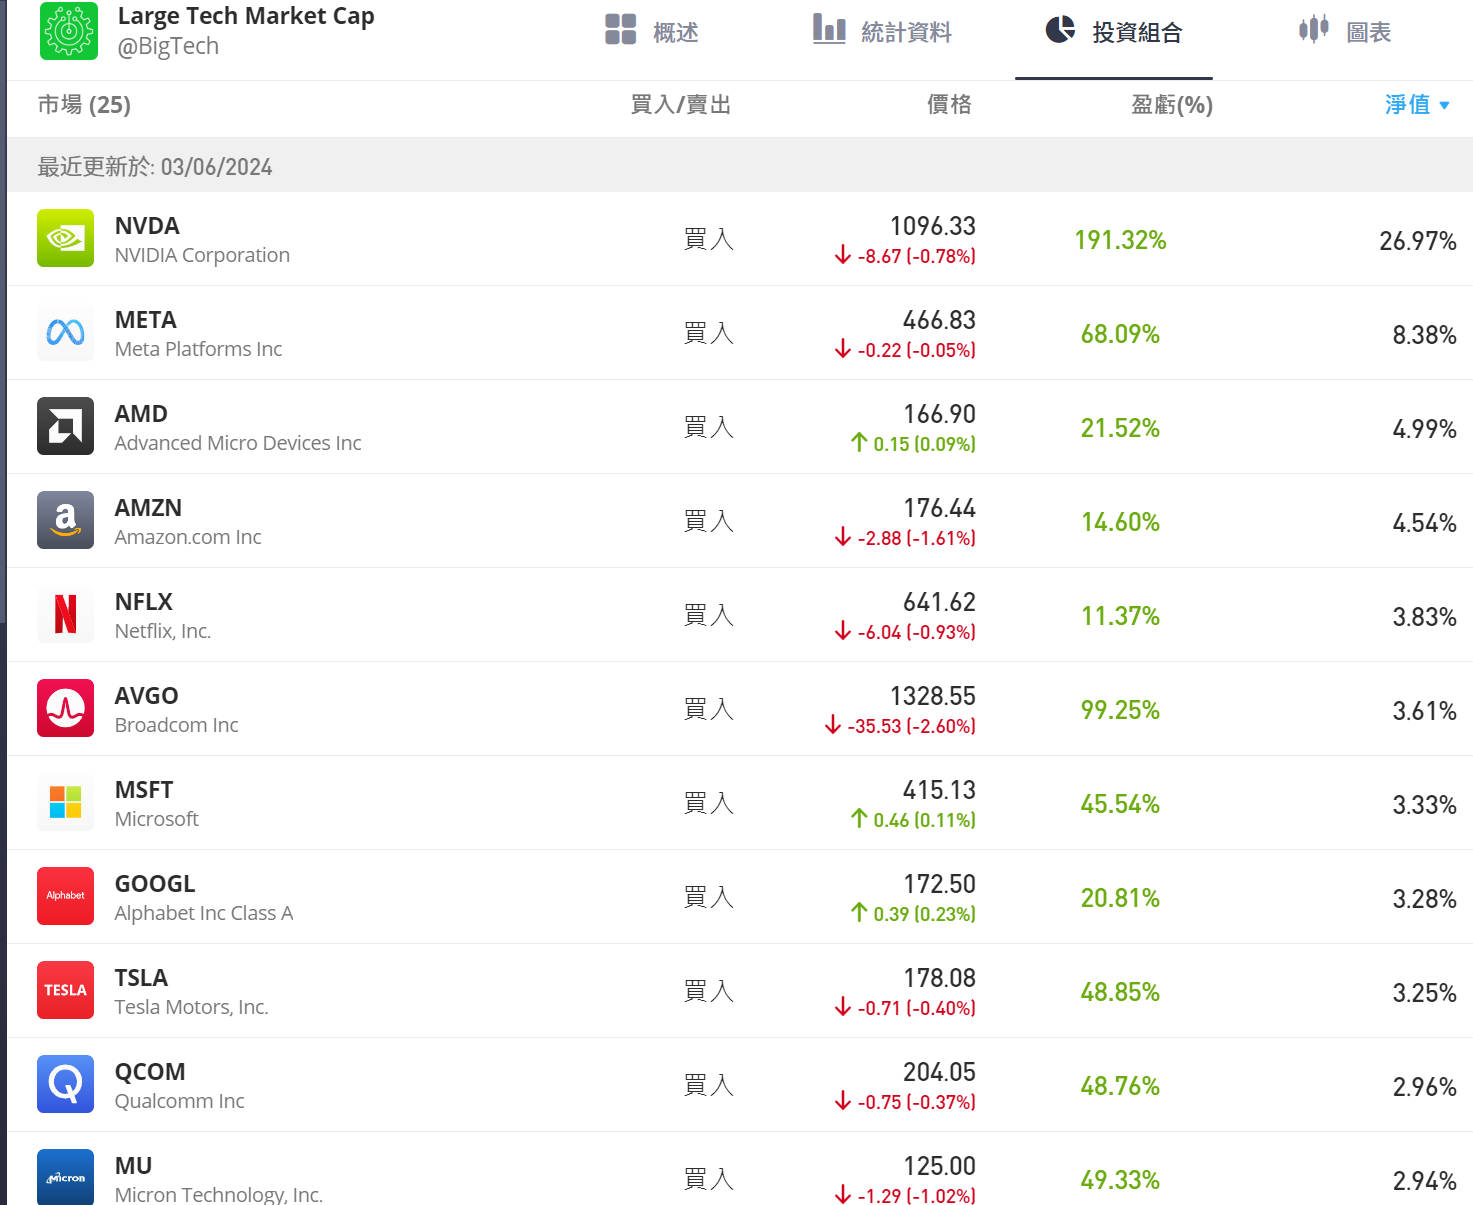Switch to the 概述 tab

tap(652, 32)
